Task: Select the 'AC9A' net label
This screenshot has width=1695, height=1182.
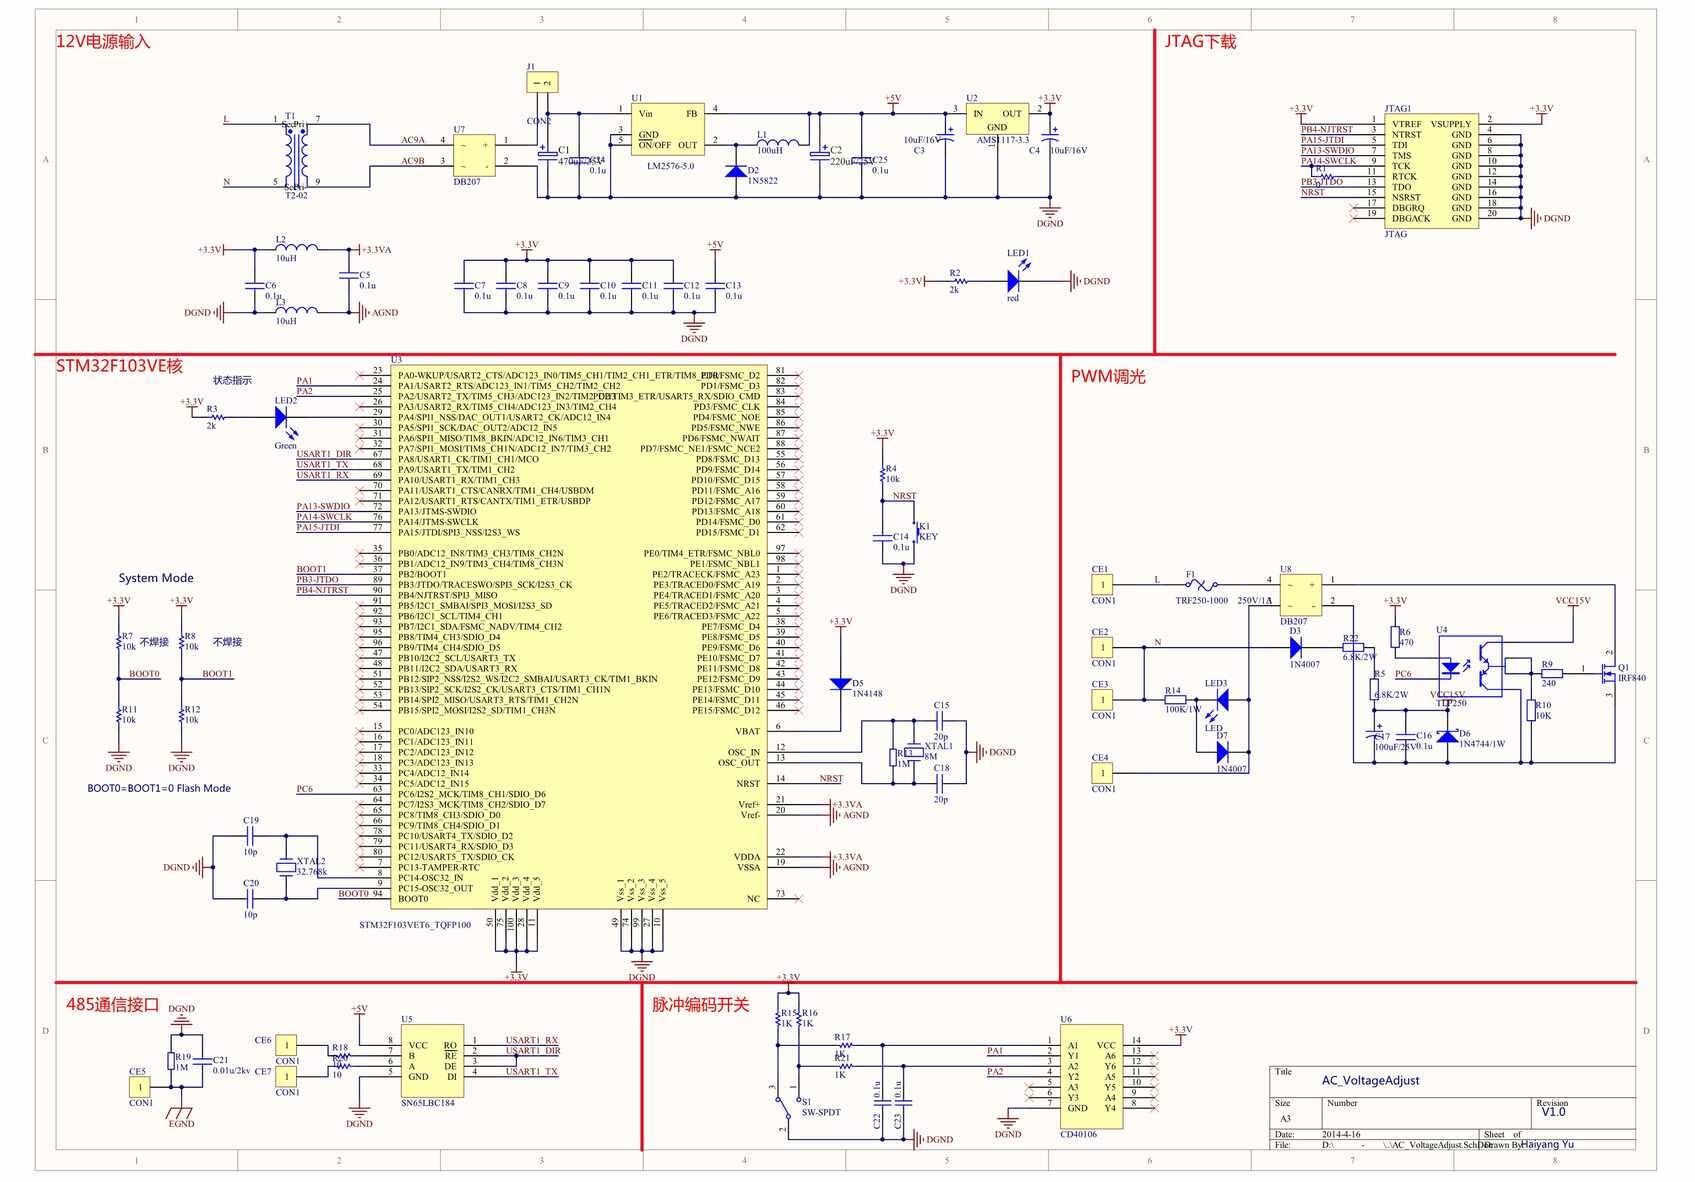Action: click(x=413, y=140)
